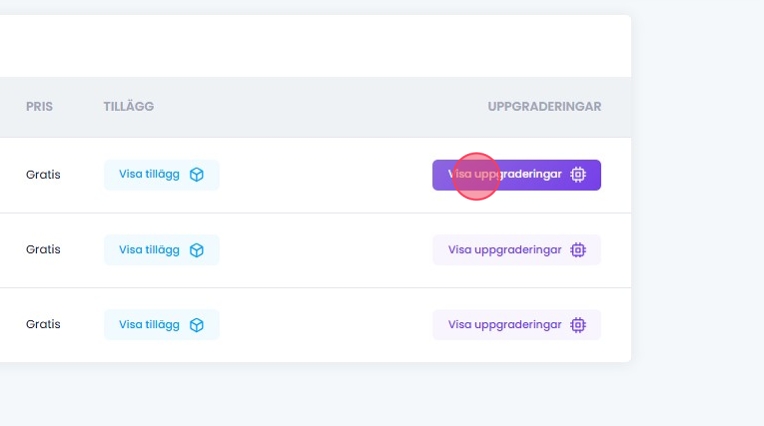
Task: Show upgrades via second row "Visa uppgraderingar" text
Action: pyautogui.click(x=504, y=250)
